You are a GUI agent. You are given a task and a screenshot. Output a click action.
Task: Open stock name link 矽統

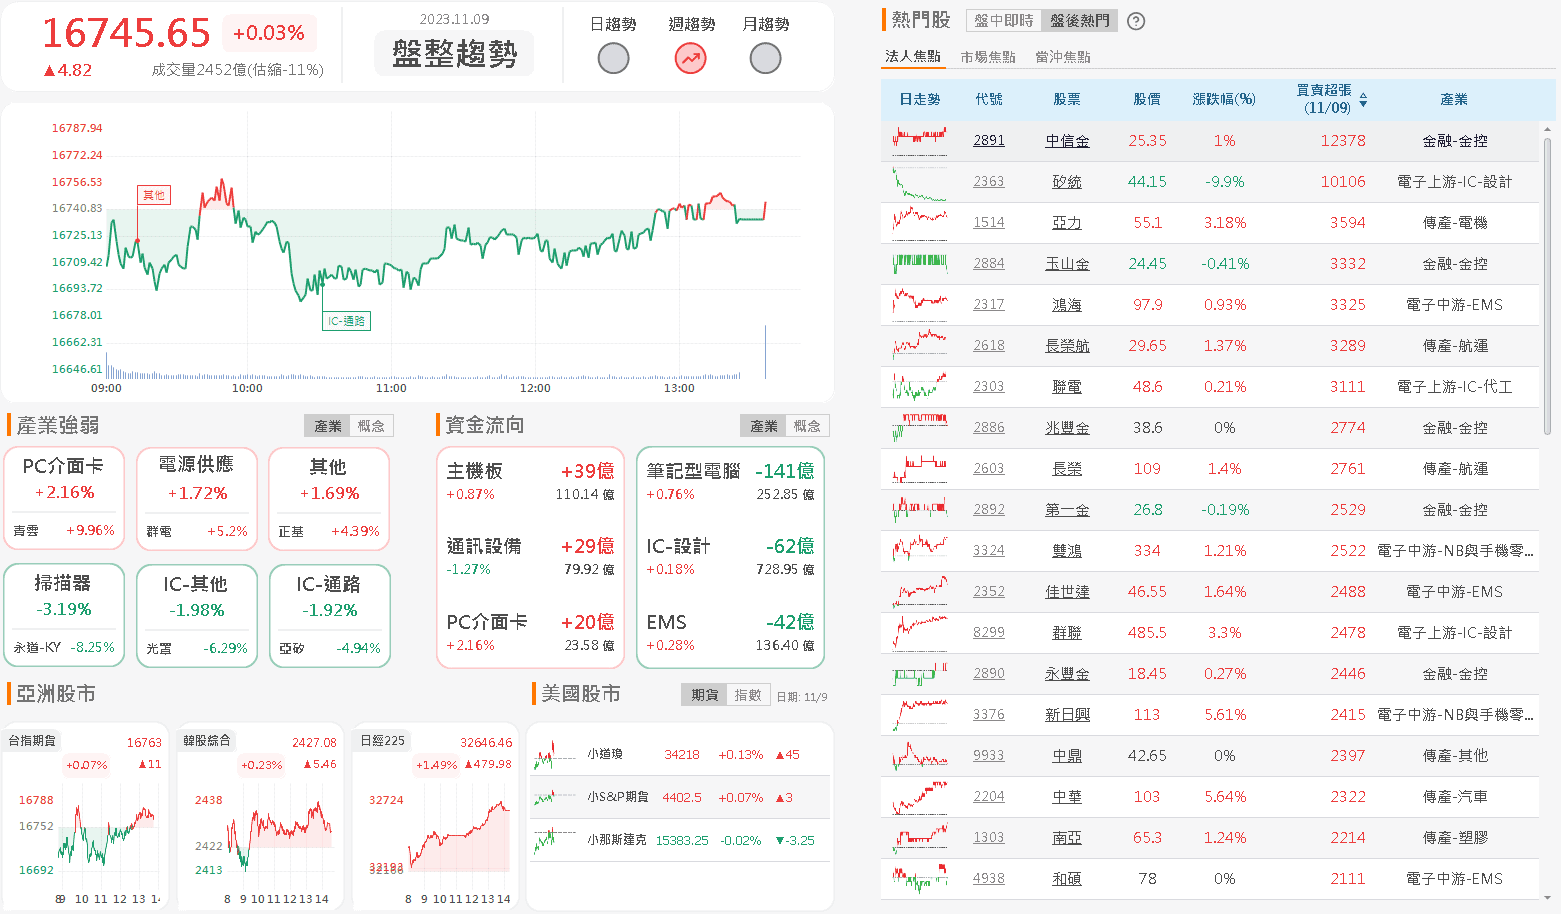(1067, 182)
